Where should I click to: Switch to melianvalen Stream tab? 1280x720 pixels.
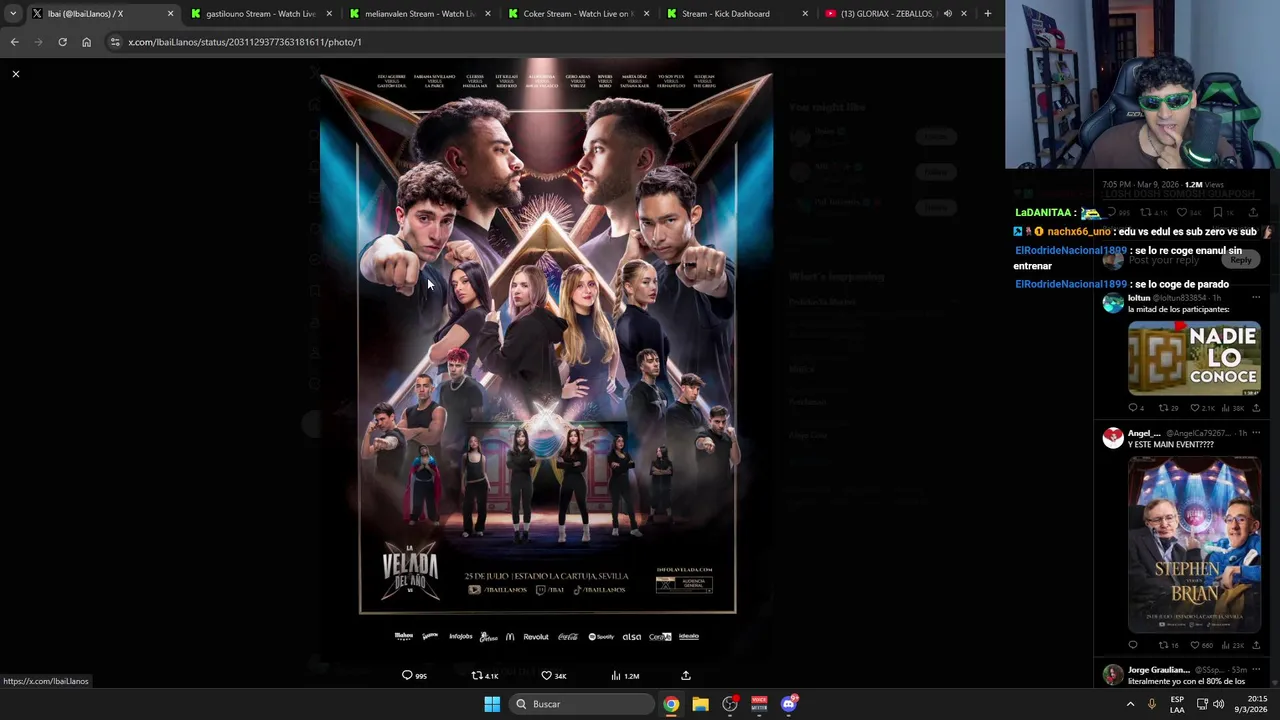(420, 14)
